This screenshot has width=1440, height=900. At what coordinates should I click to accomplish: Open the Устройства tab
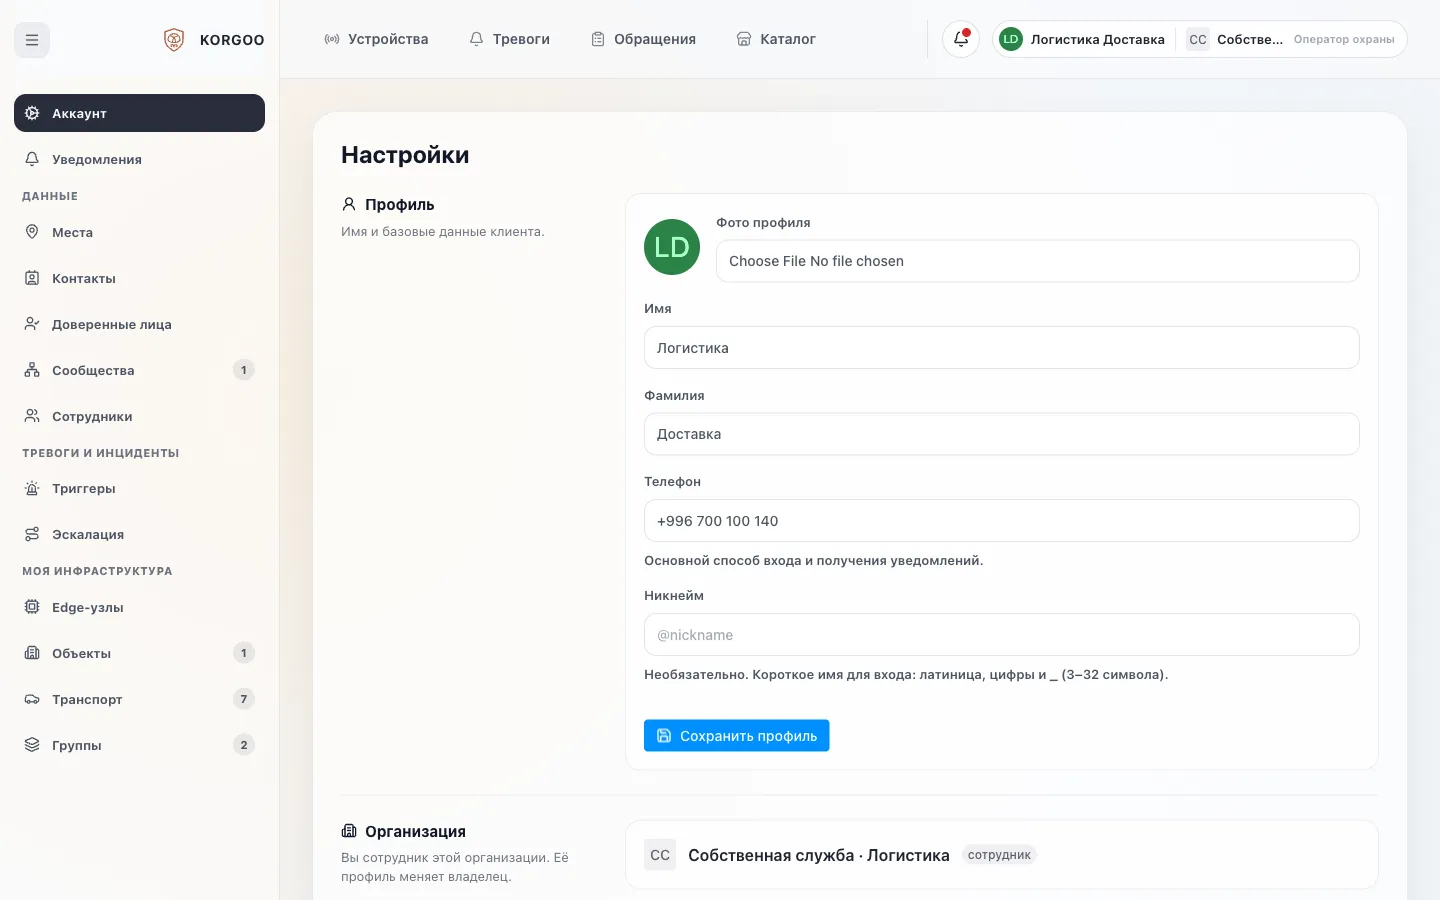[x=376, y=39]
